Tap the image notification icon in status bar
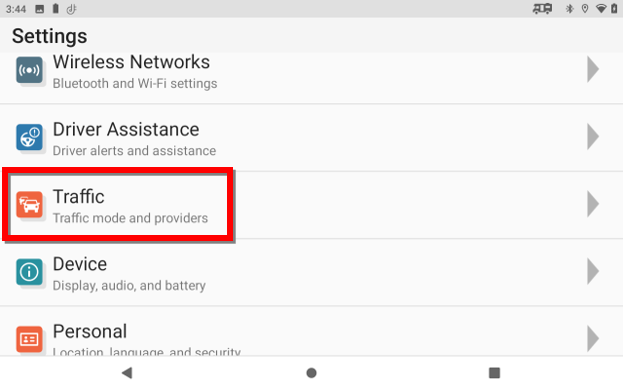The height and width of the screenshot is (390, 623). pos(40,9)
